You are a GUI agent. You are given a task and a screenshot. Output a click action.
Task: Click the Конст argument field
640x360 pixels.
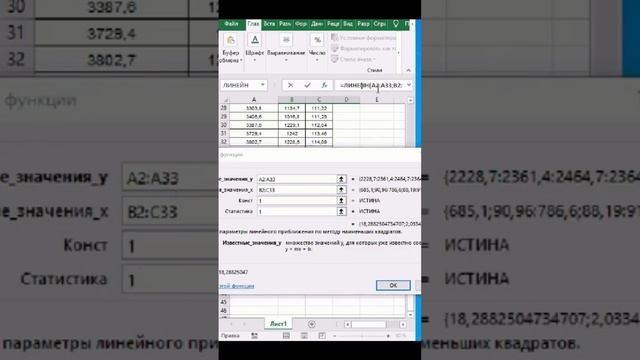(x=297, y=200)
